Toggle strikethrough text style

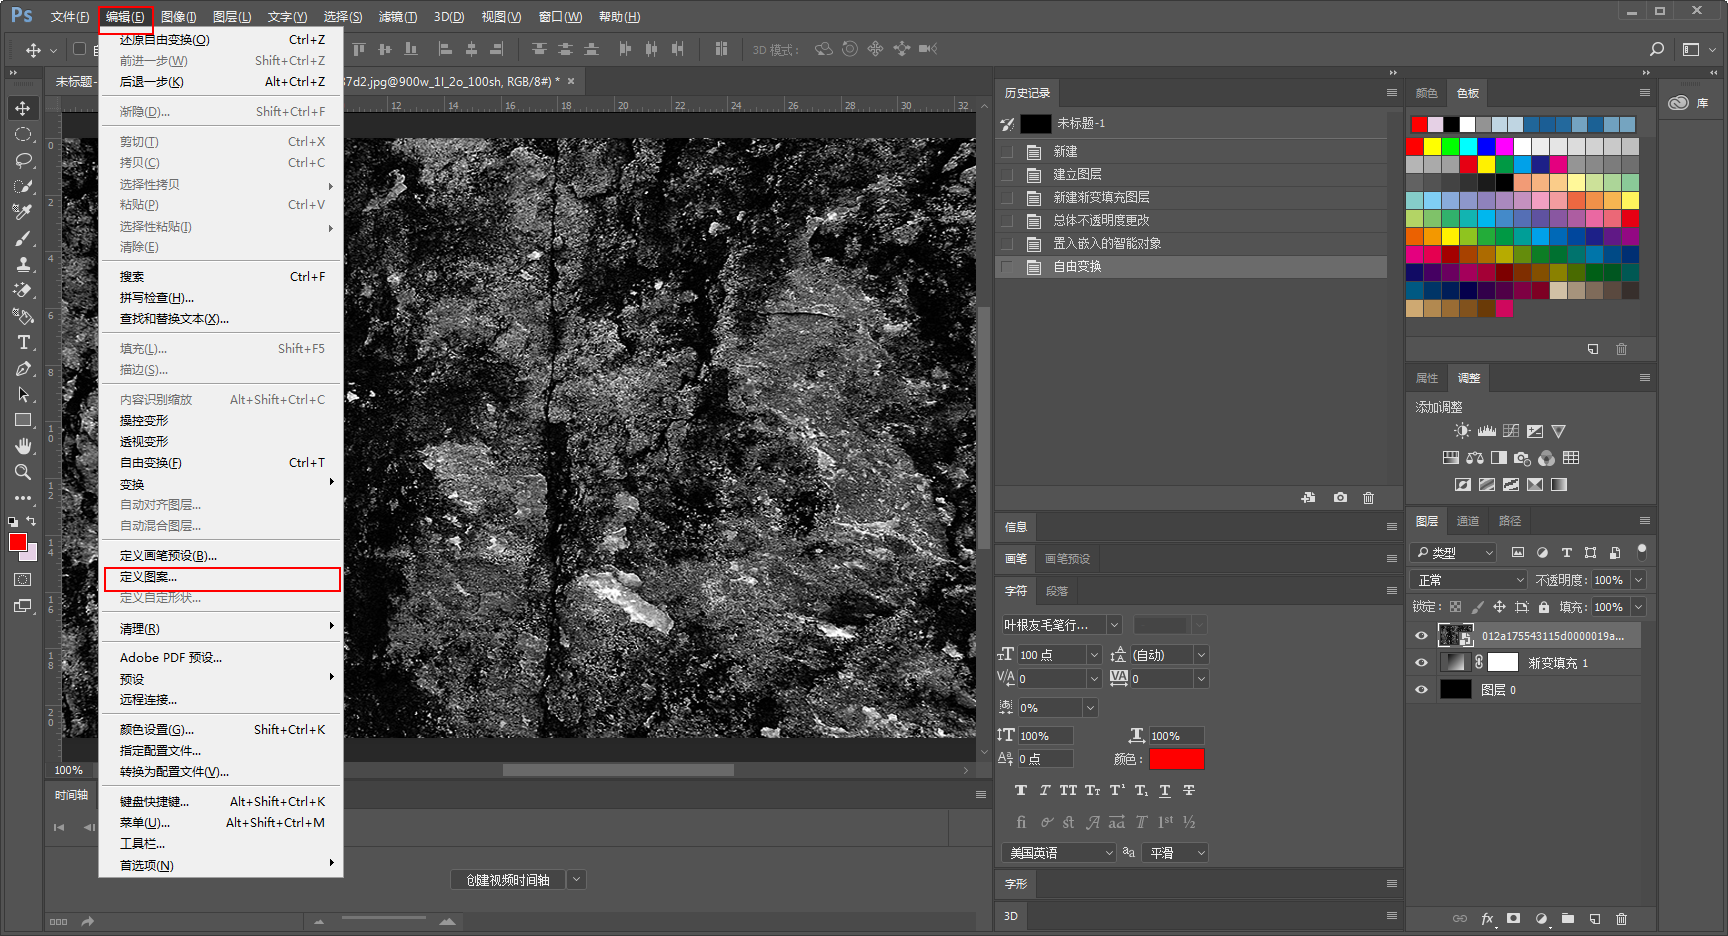coord(1189,790)
